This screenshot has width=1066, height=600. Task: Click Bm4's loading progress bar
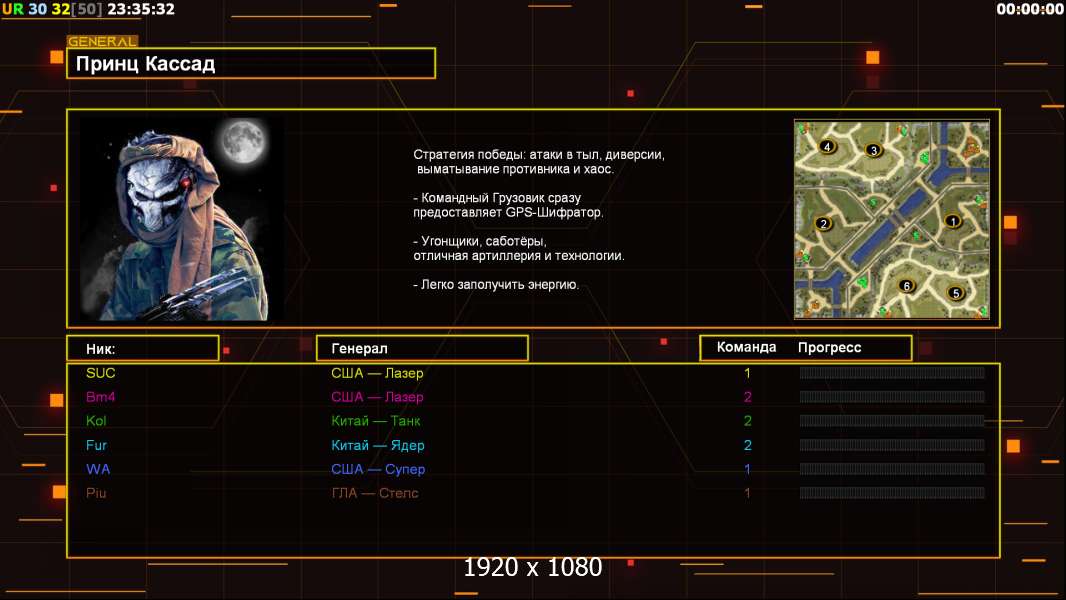pos(892,397)
